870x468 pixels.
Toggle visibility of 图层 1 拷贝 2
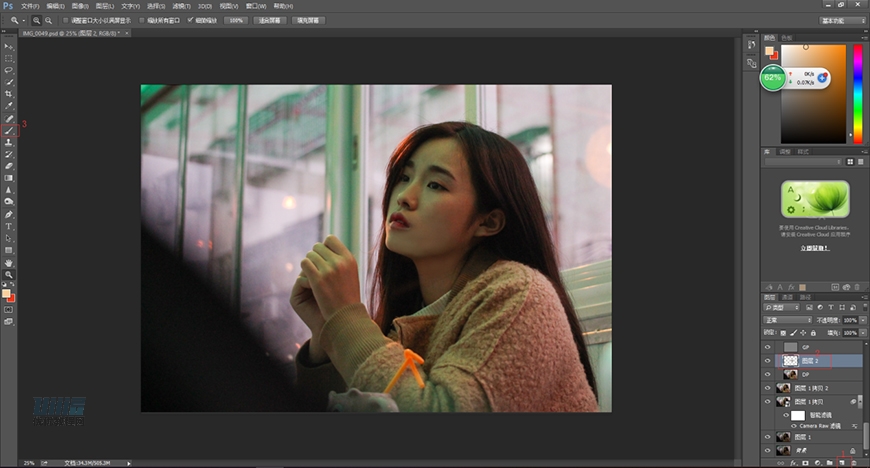(768, 387)
